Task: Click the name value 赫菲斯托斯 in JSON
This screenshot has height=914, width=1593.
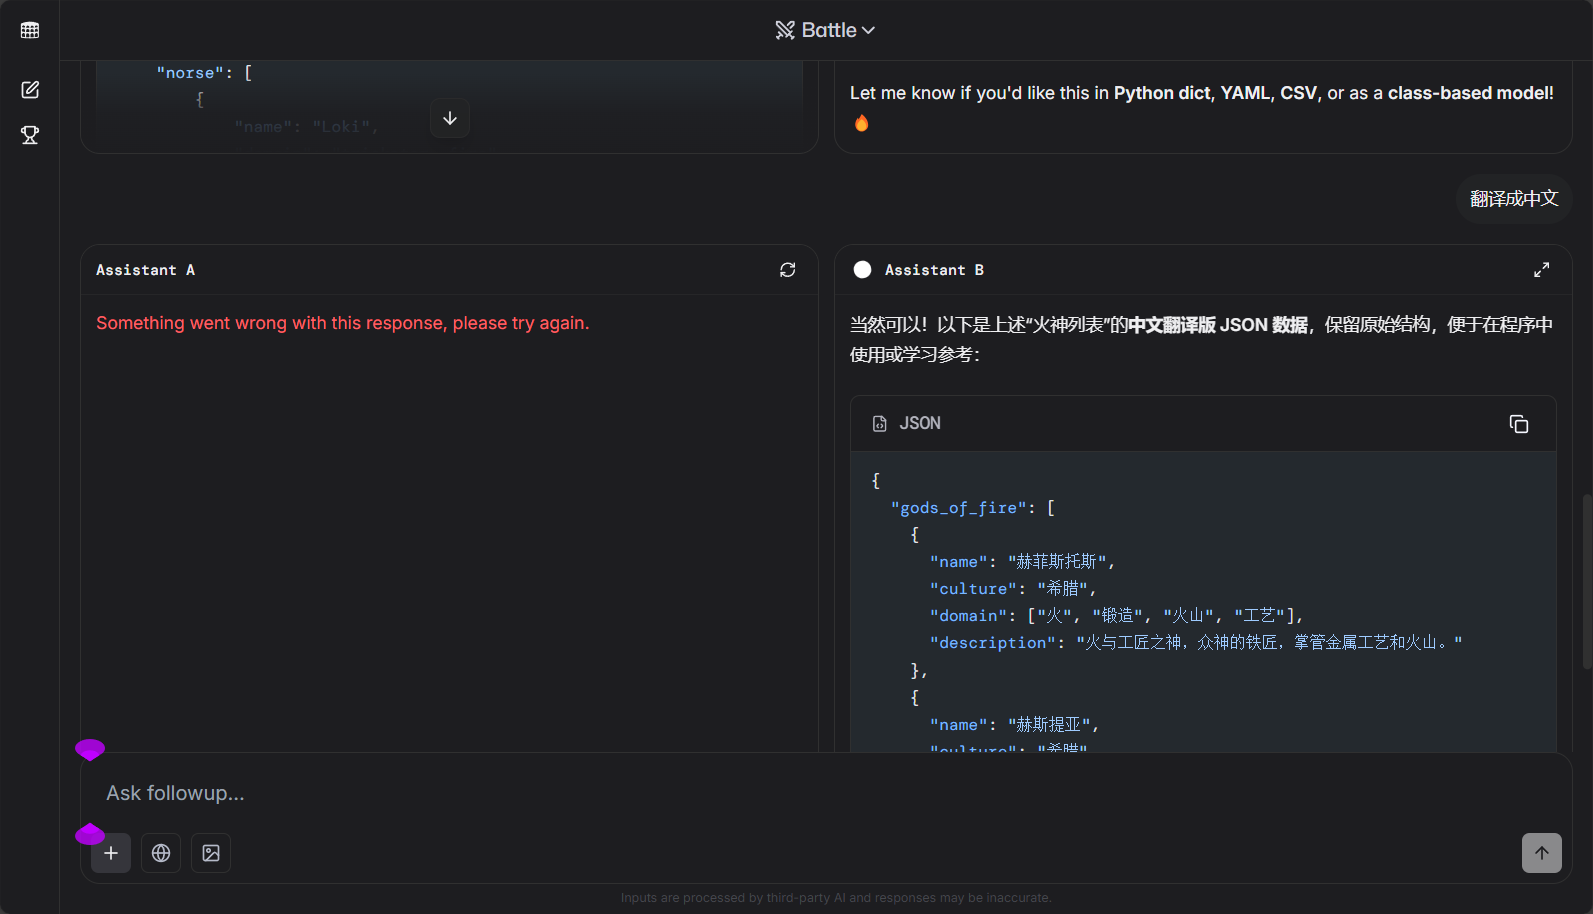Action: 1057,562
